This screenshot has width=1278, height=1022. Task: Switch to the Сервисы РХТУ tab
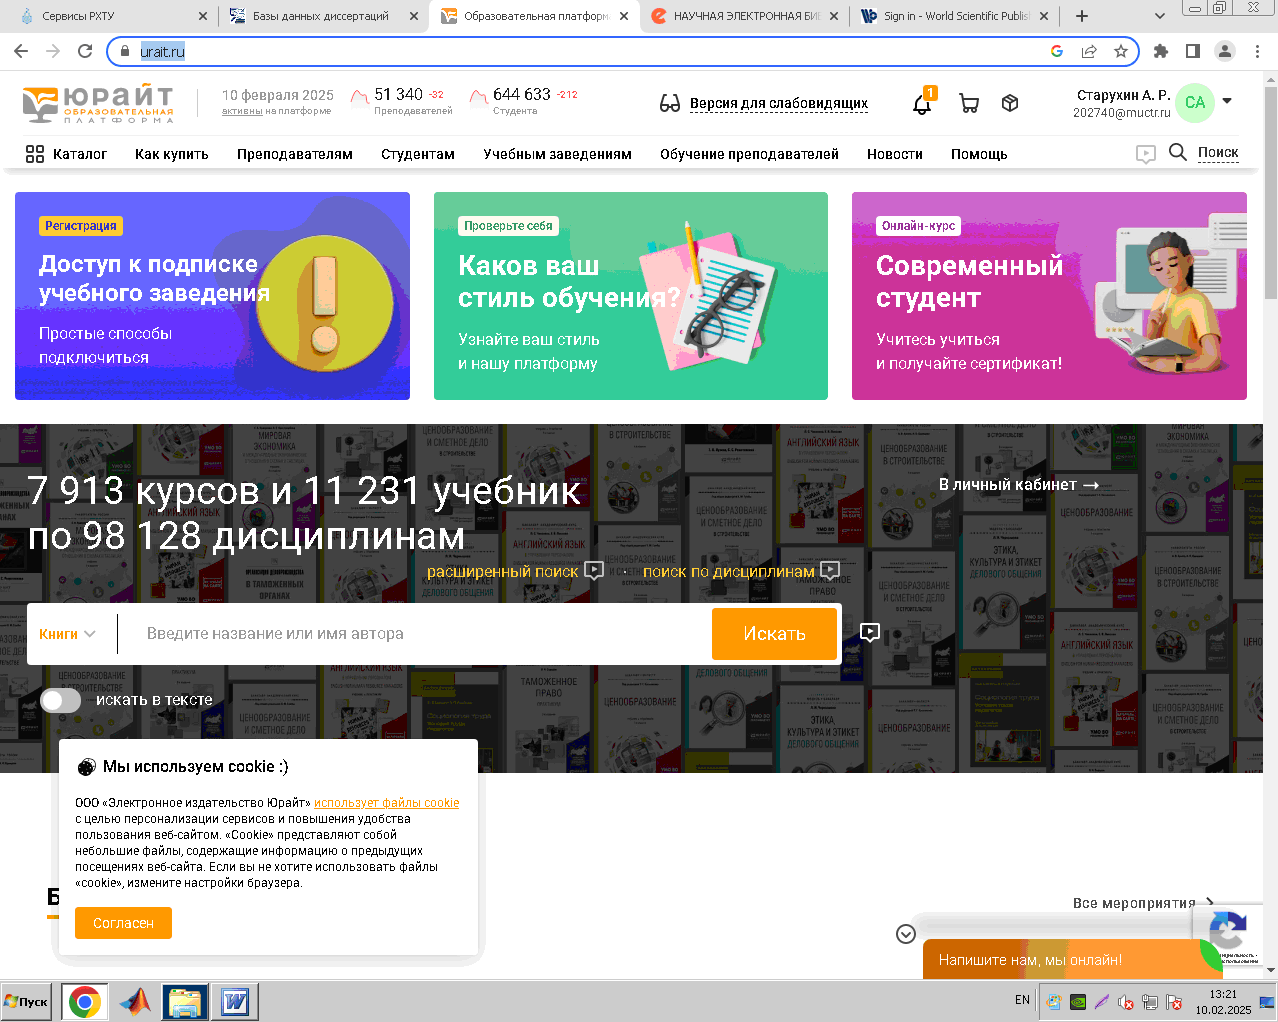click(110, 16)
